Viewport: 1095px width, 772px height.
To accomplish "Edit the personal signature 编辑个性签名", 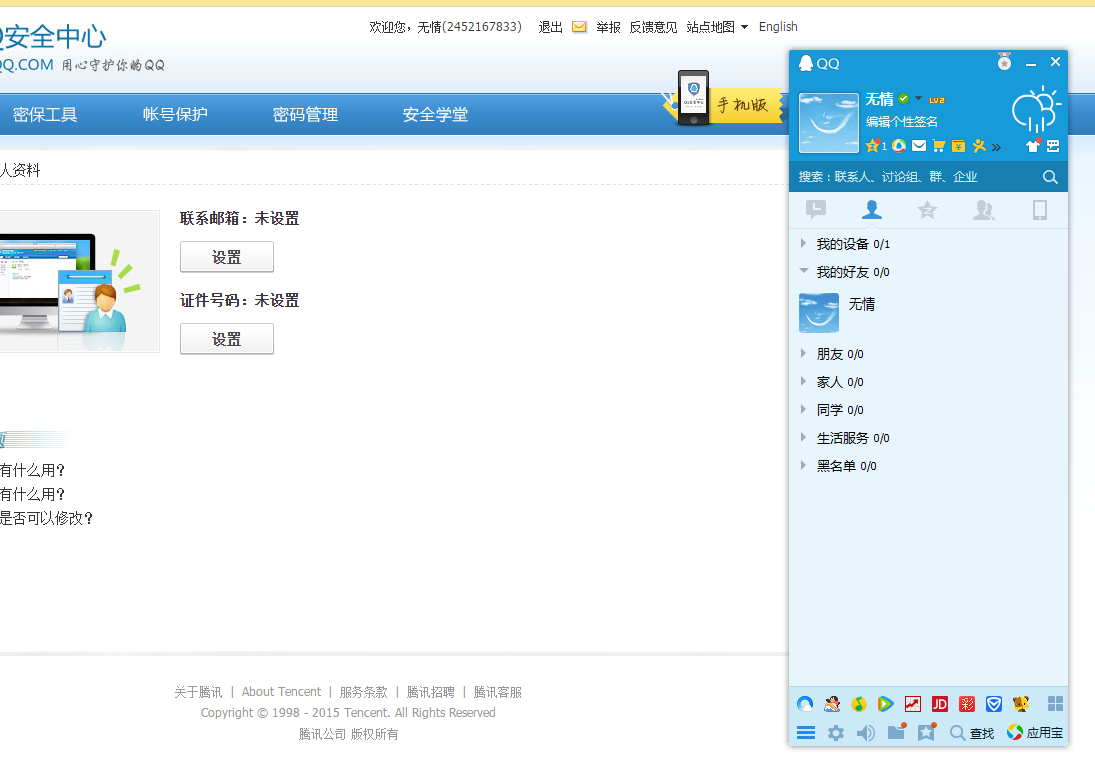I will (902, 122).
